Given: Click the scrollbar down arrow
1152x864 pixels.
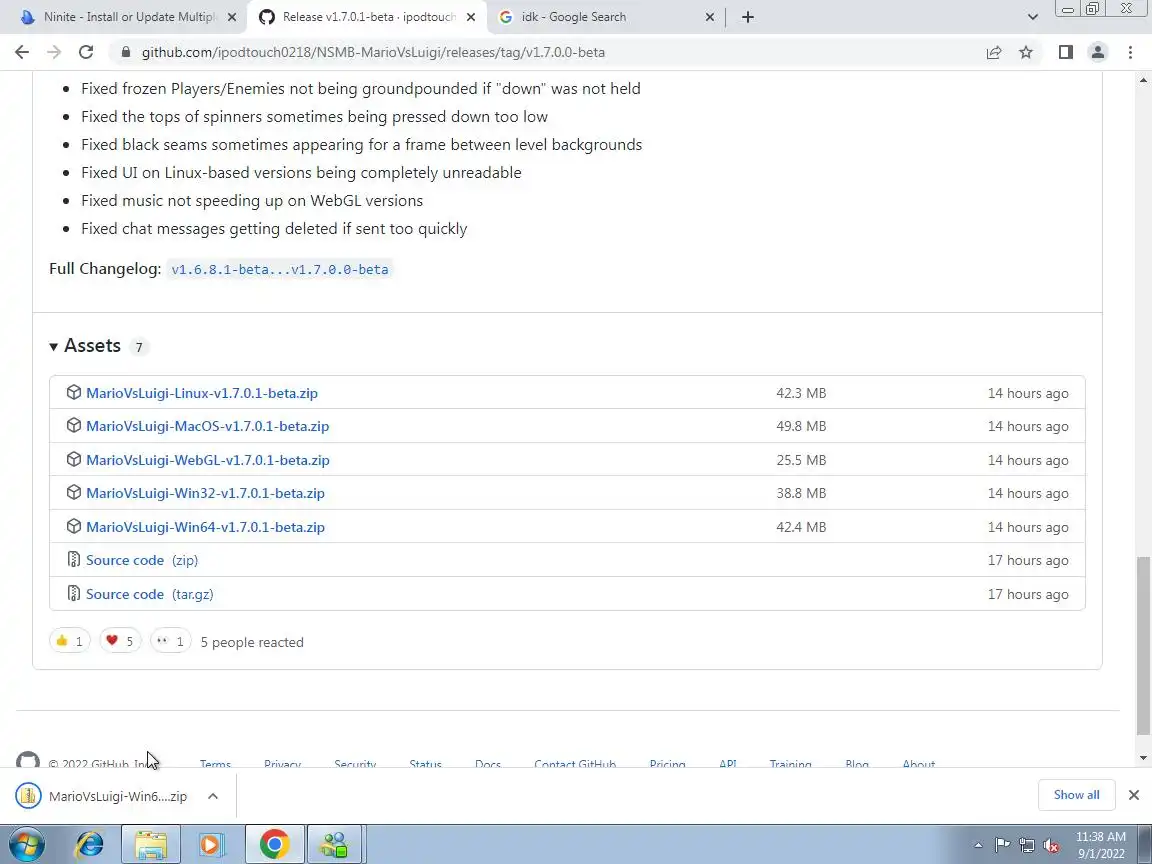Looking at the screenshot, I should click(1142, 758).
